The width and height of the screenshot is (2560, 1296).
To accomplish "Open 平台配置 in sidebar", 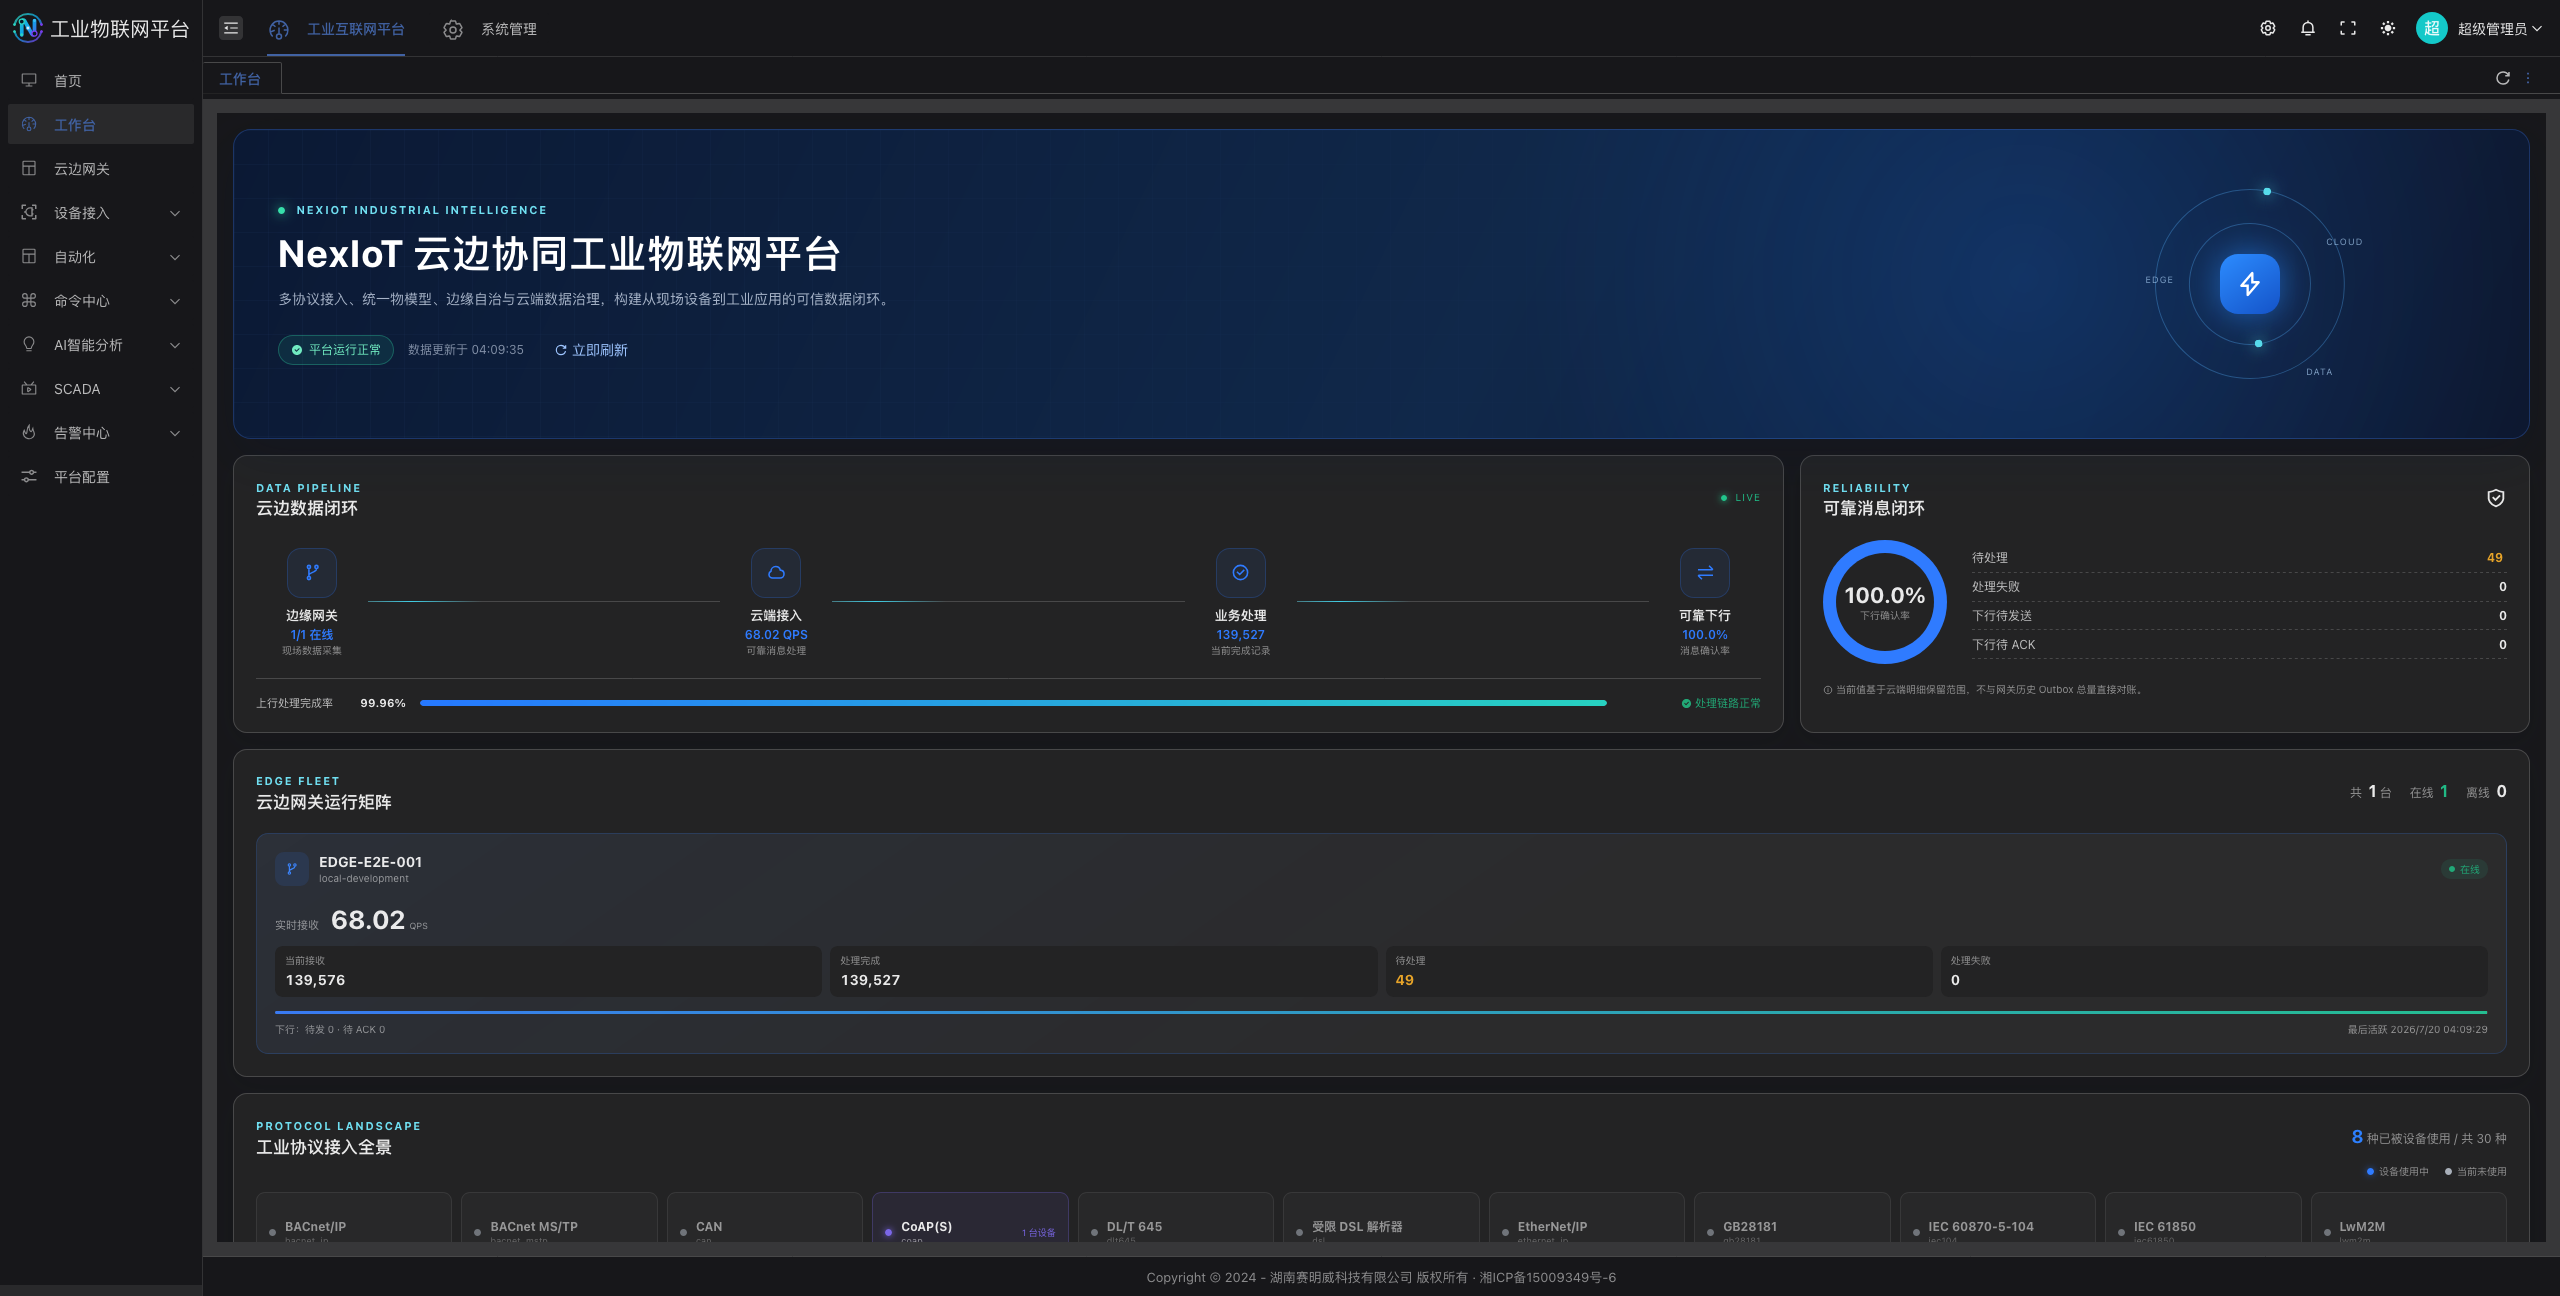I will click(x=101, y=476).
